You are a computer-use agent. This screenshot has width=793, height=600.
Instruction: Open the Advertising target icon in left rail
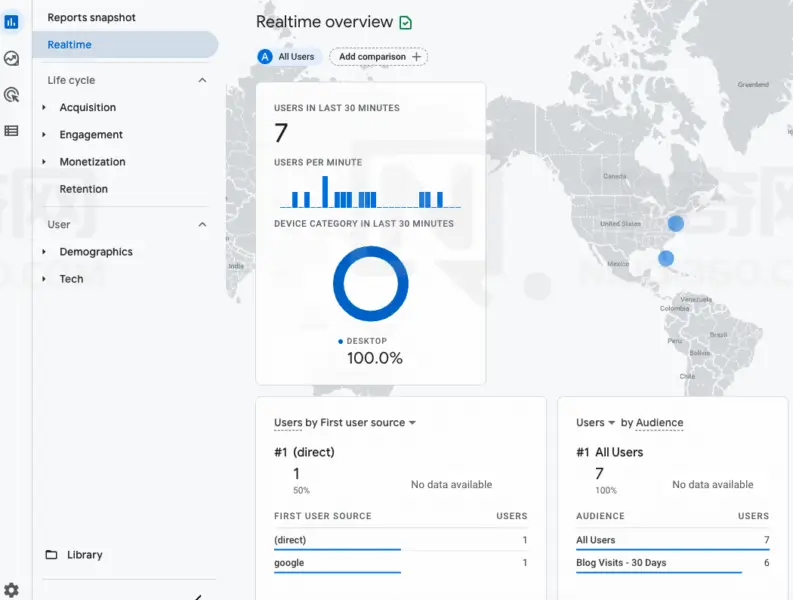coord(11,95)
